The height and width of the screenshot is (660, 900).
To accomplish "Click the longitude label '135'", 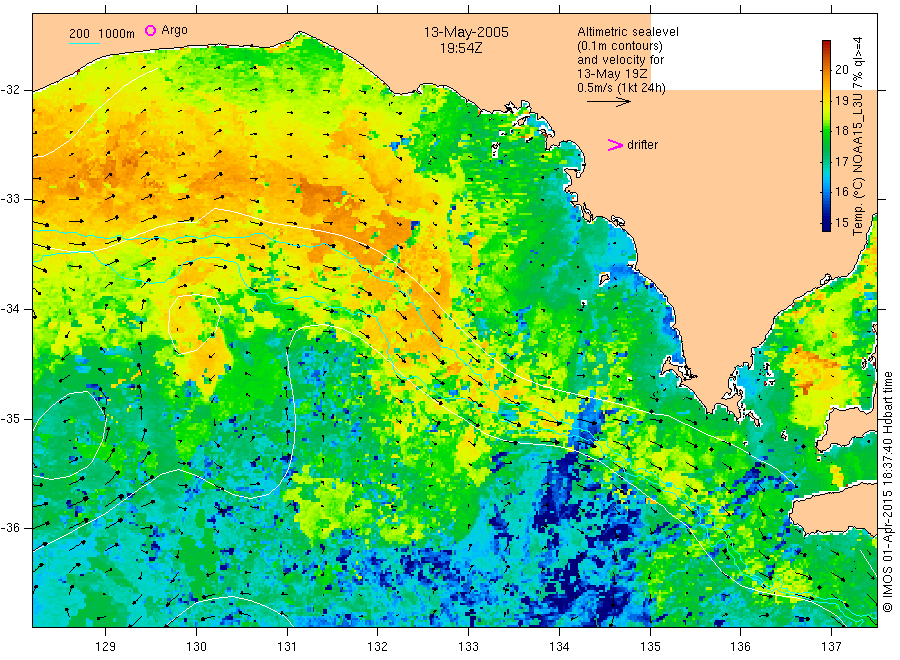I will click(x=650, y=647).
